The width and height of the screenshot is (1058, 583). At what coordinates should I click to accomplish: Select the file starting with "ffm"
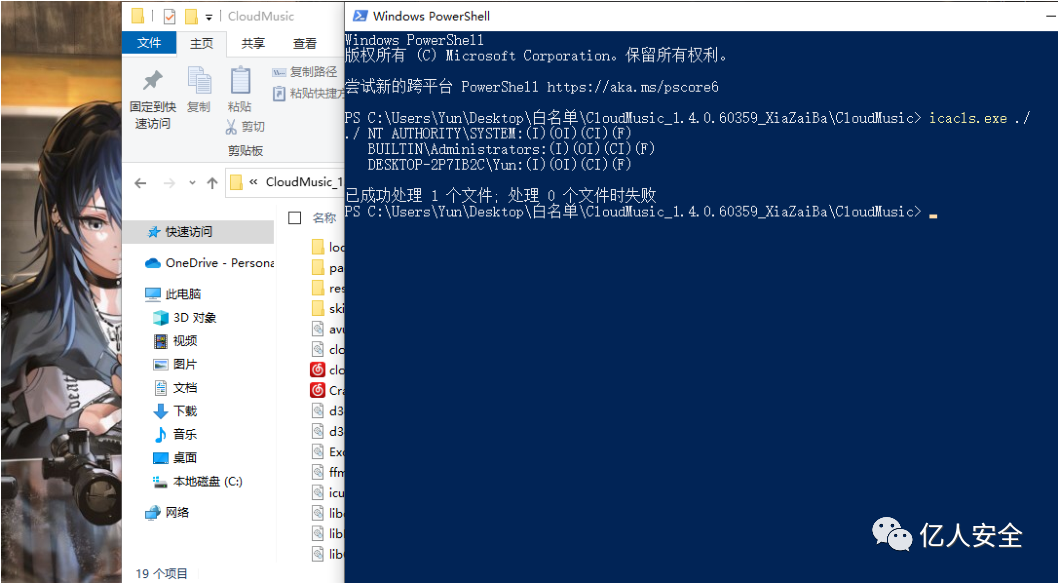pos(328,472)
